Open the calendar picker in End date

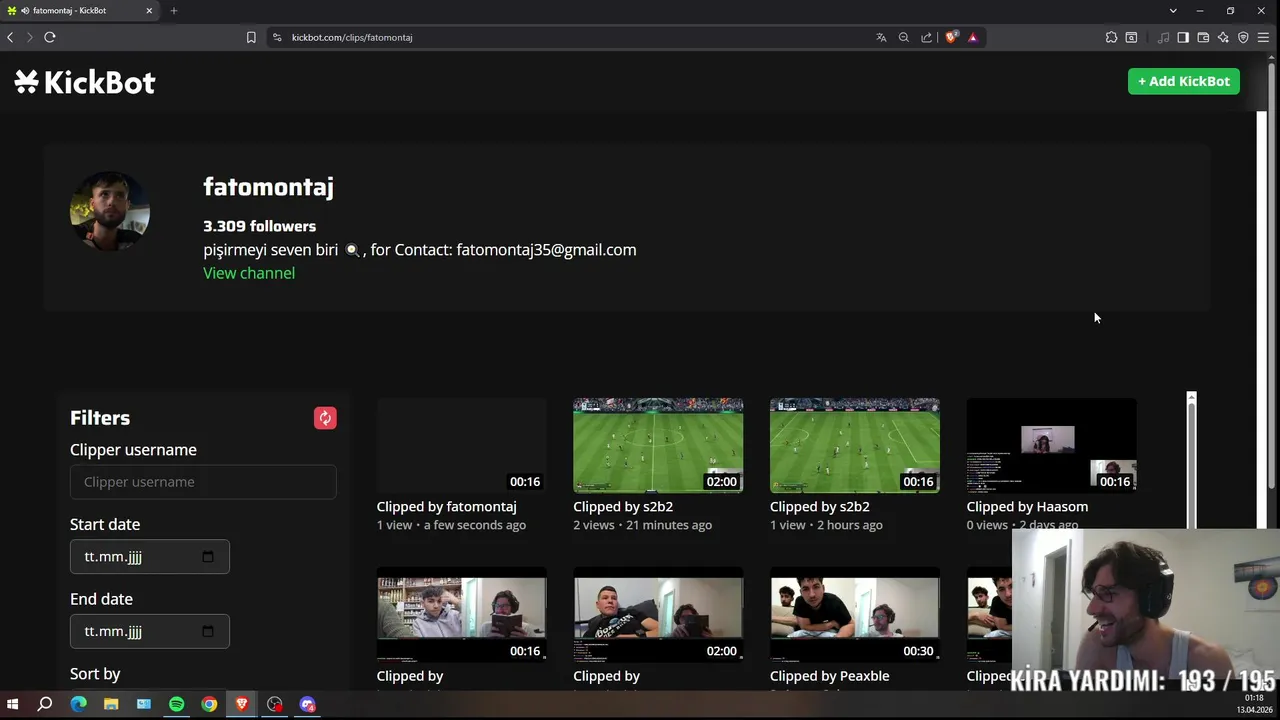pyautogui.click(x=208, y=631)
